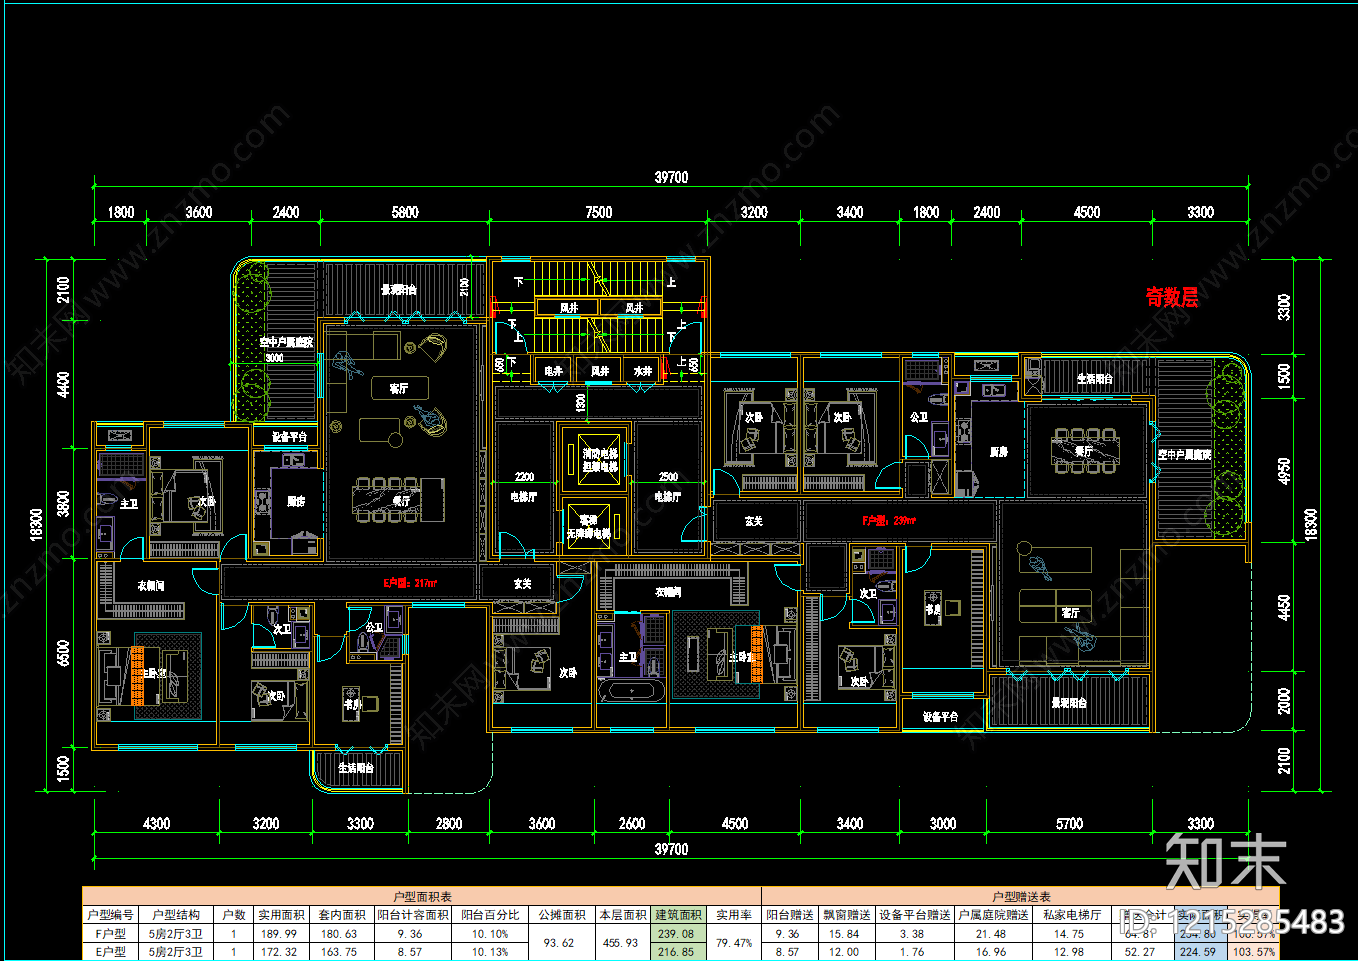The image size is (1358, 961).
Task: Select the 'E户型' row label cell
Action: pyautogui.click(x=110, y=952)
